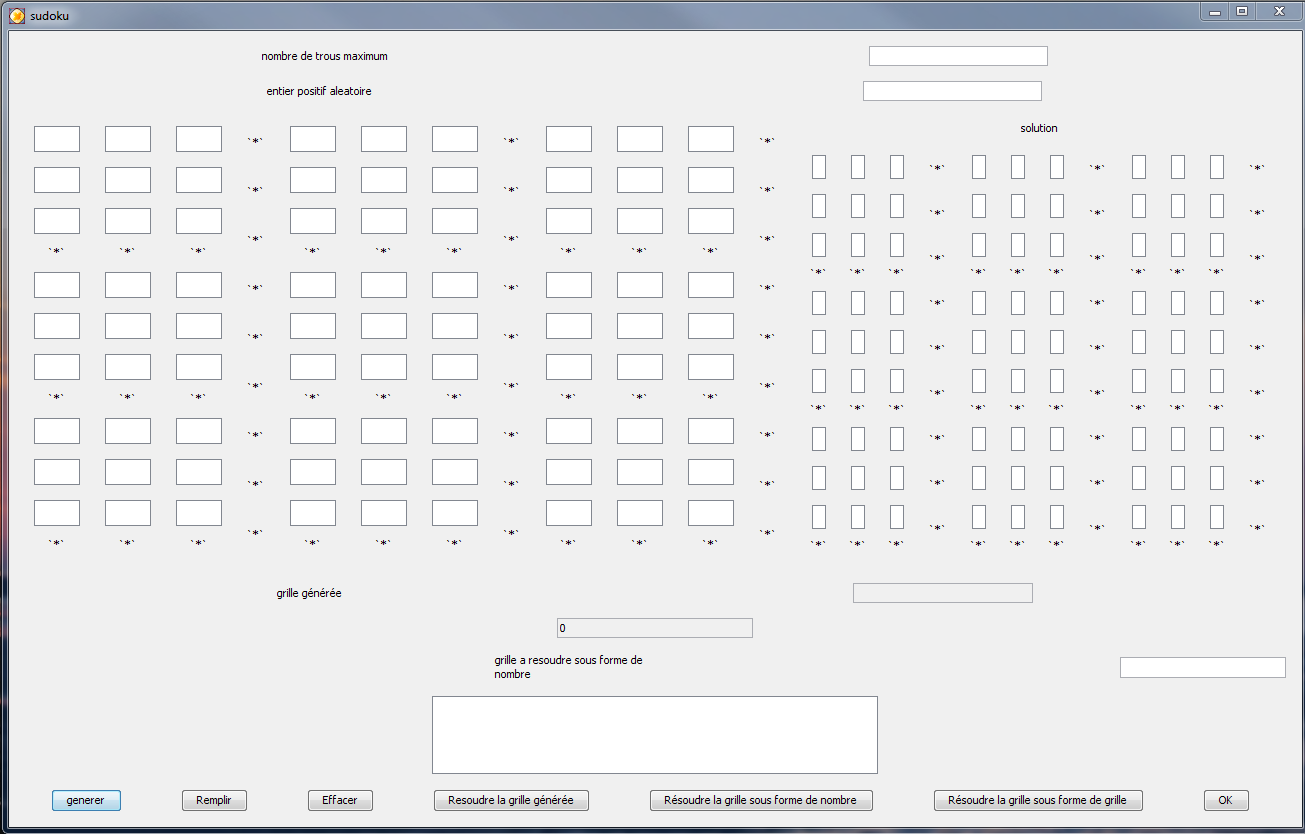Select top-left cell of the left puzzle grid
Viewport: 1305px width, 834px height.
coord(57,139)
